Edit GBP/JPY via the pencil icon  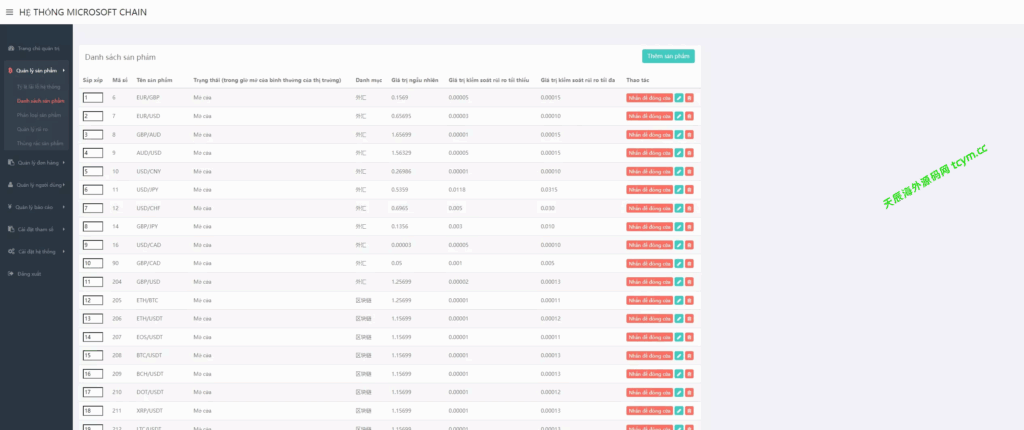[x=679, y=227]
